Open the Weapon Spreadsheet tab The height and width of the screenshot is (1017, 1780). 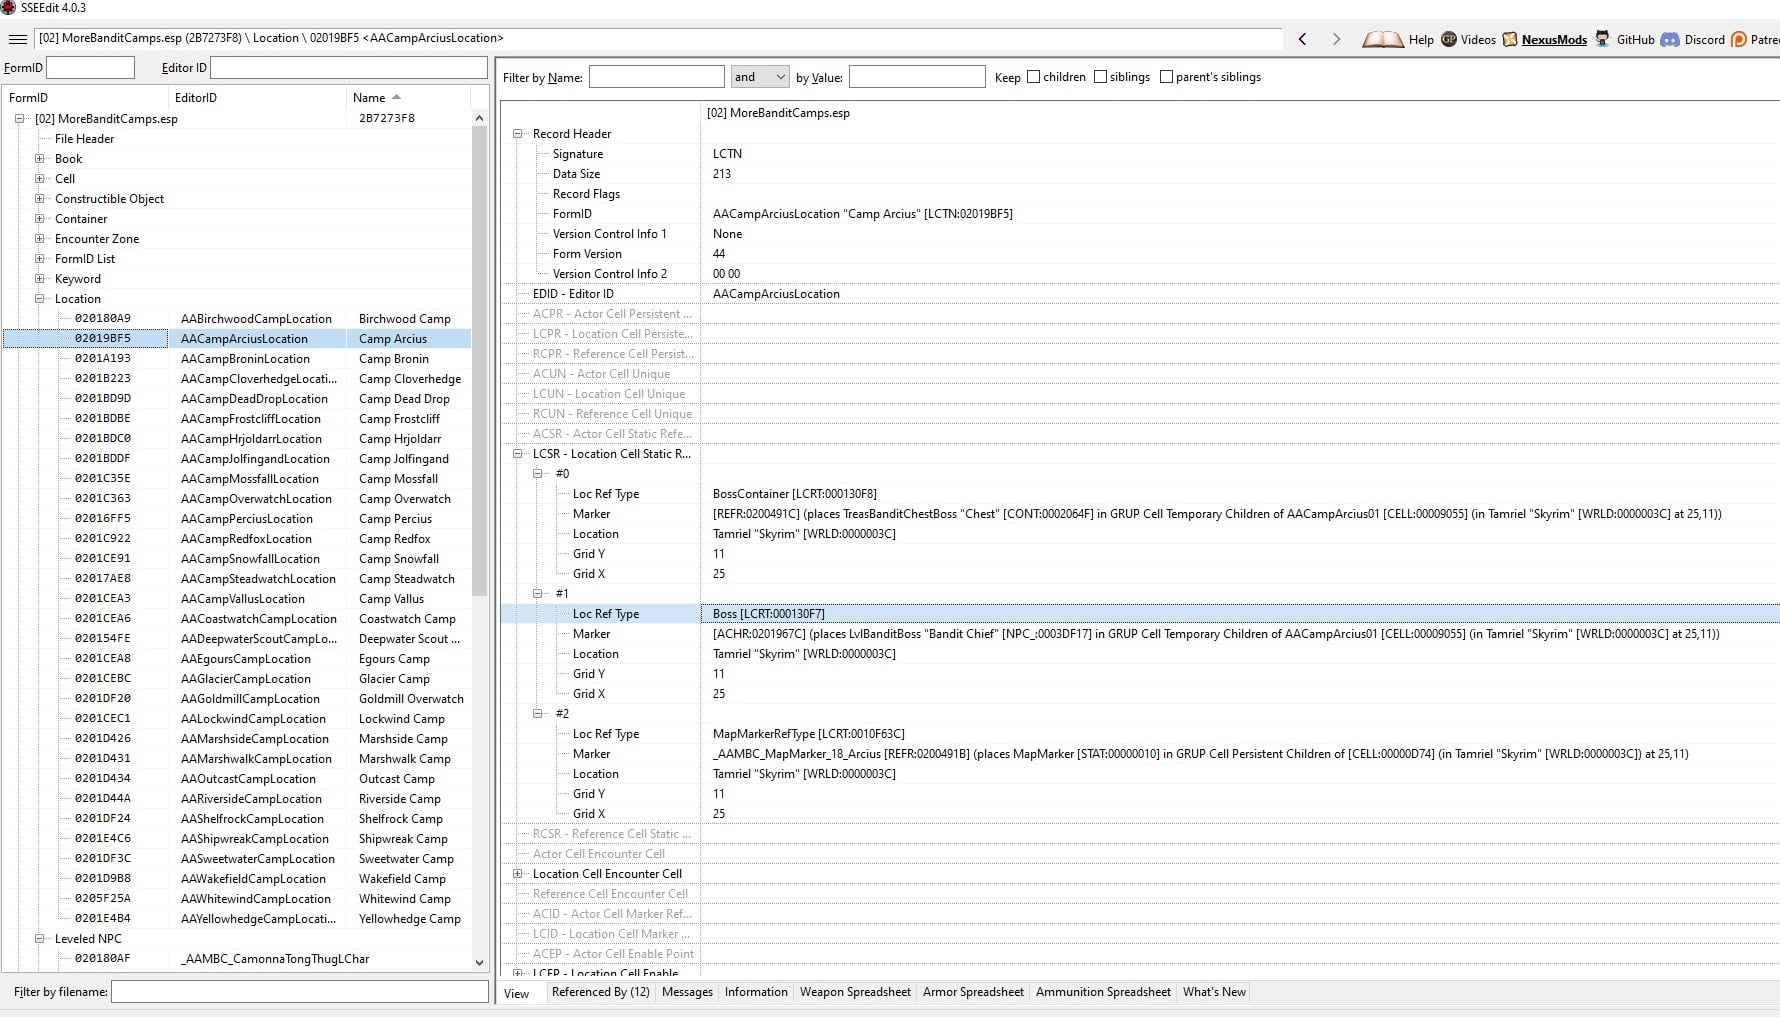click(x=855, y=992)
